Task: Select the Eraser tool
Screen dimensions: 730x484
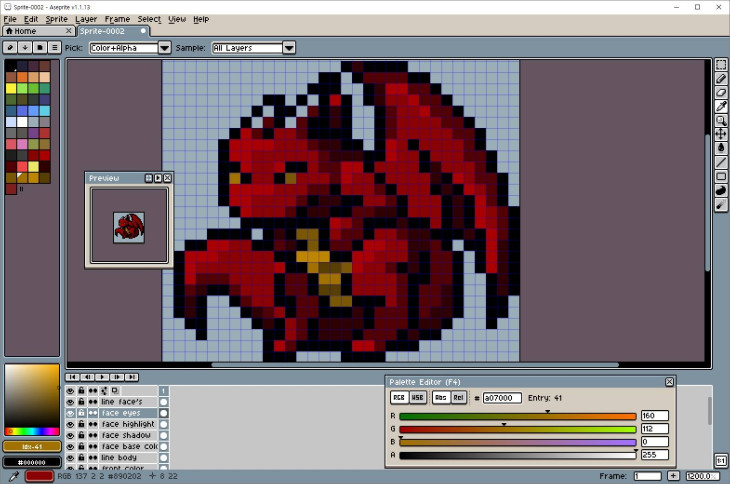Action: click(x=721, y=93)
